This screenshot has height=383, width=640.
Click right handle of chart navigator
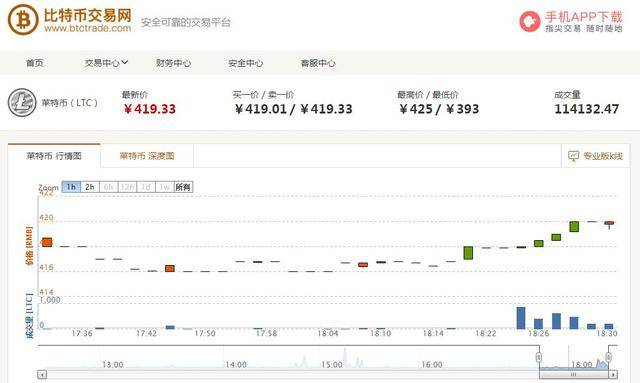(x=608, y=357)
